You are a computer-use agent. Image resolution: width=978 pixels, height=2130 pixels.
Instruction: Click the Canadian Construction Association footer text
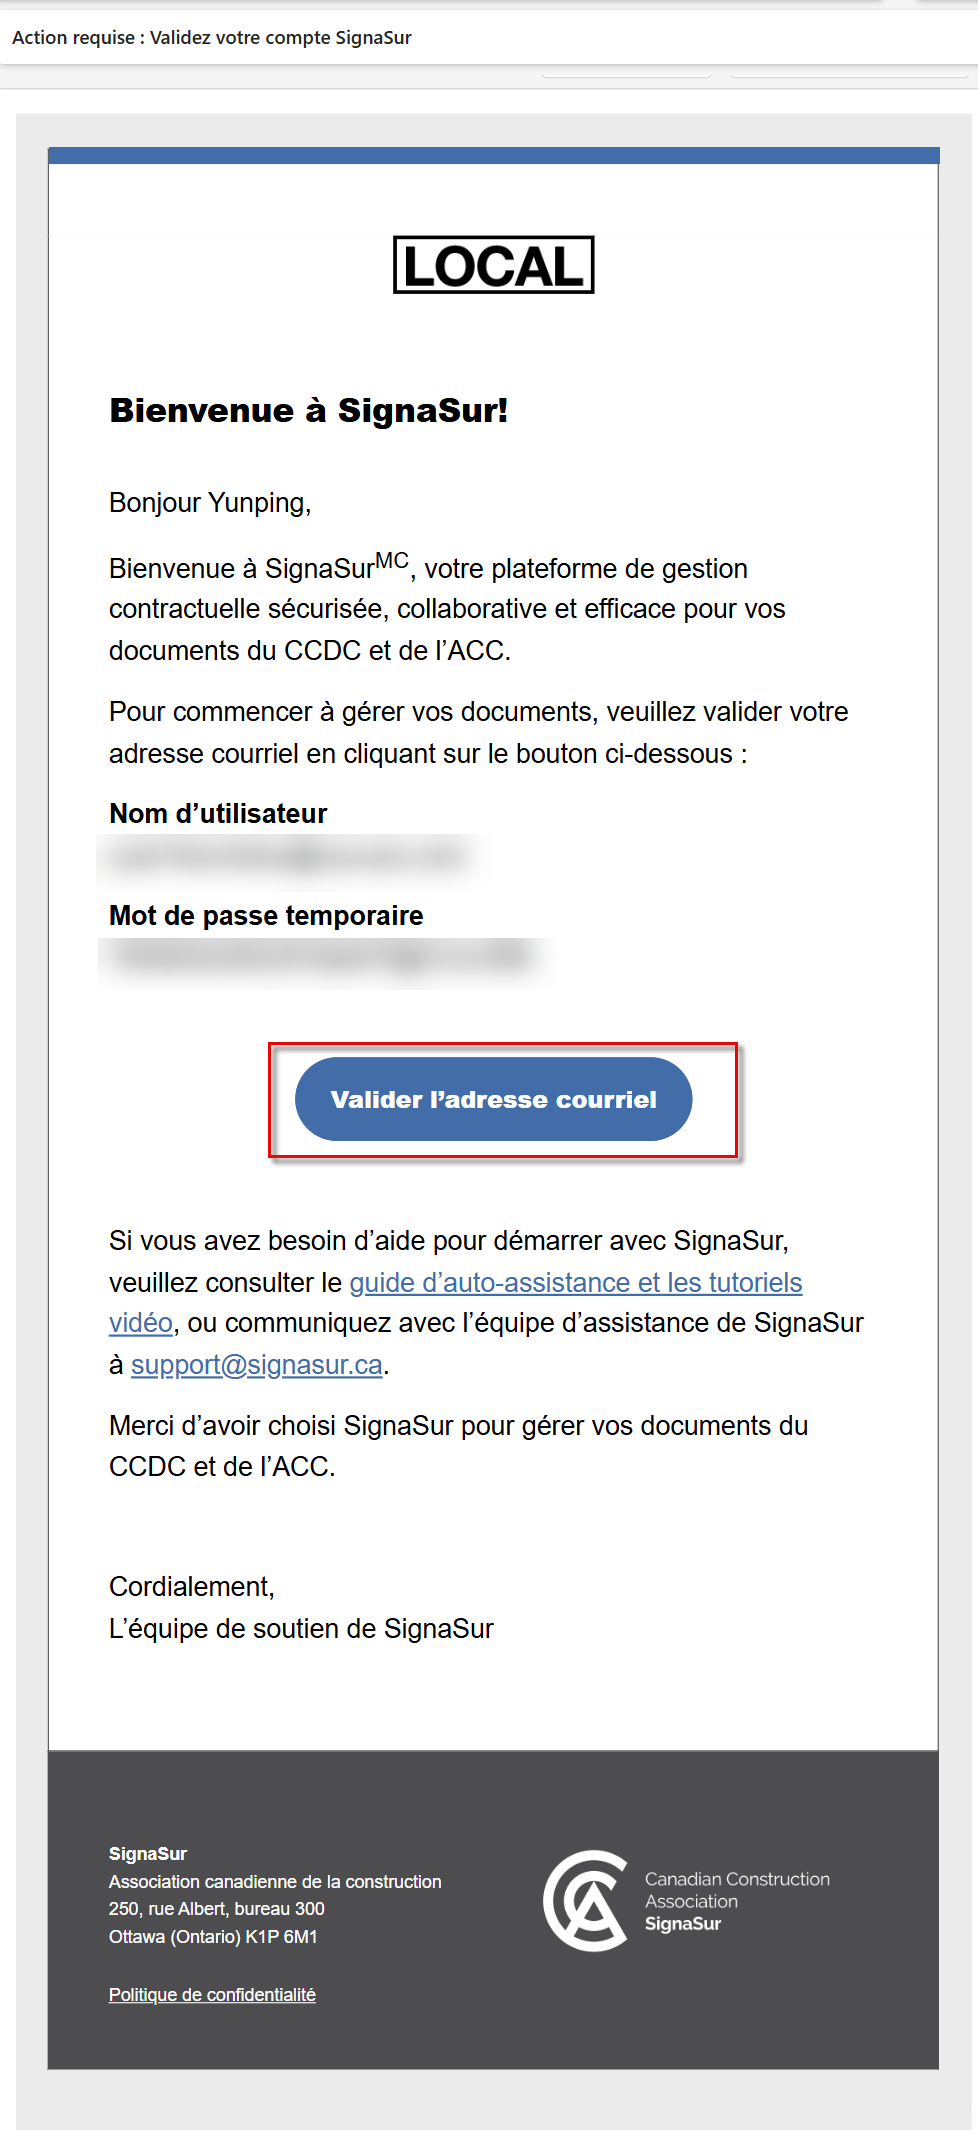[737, 1890]
